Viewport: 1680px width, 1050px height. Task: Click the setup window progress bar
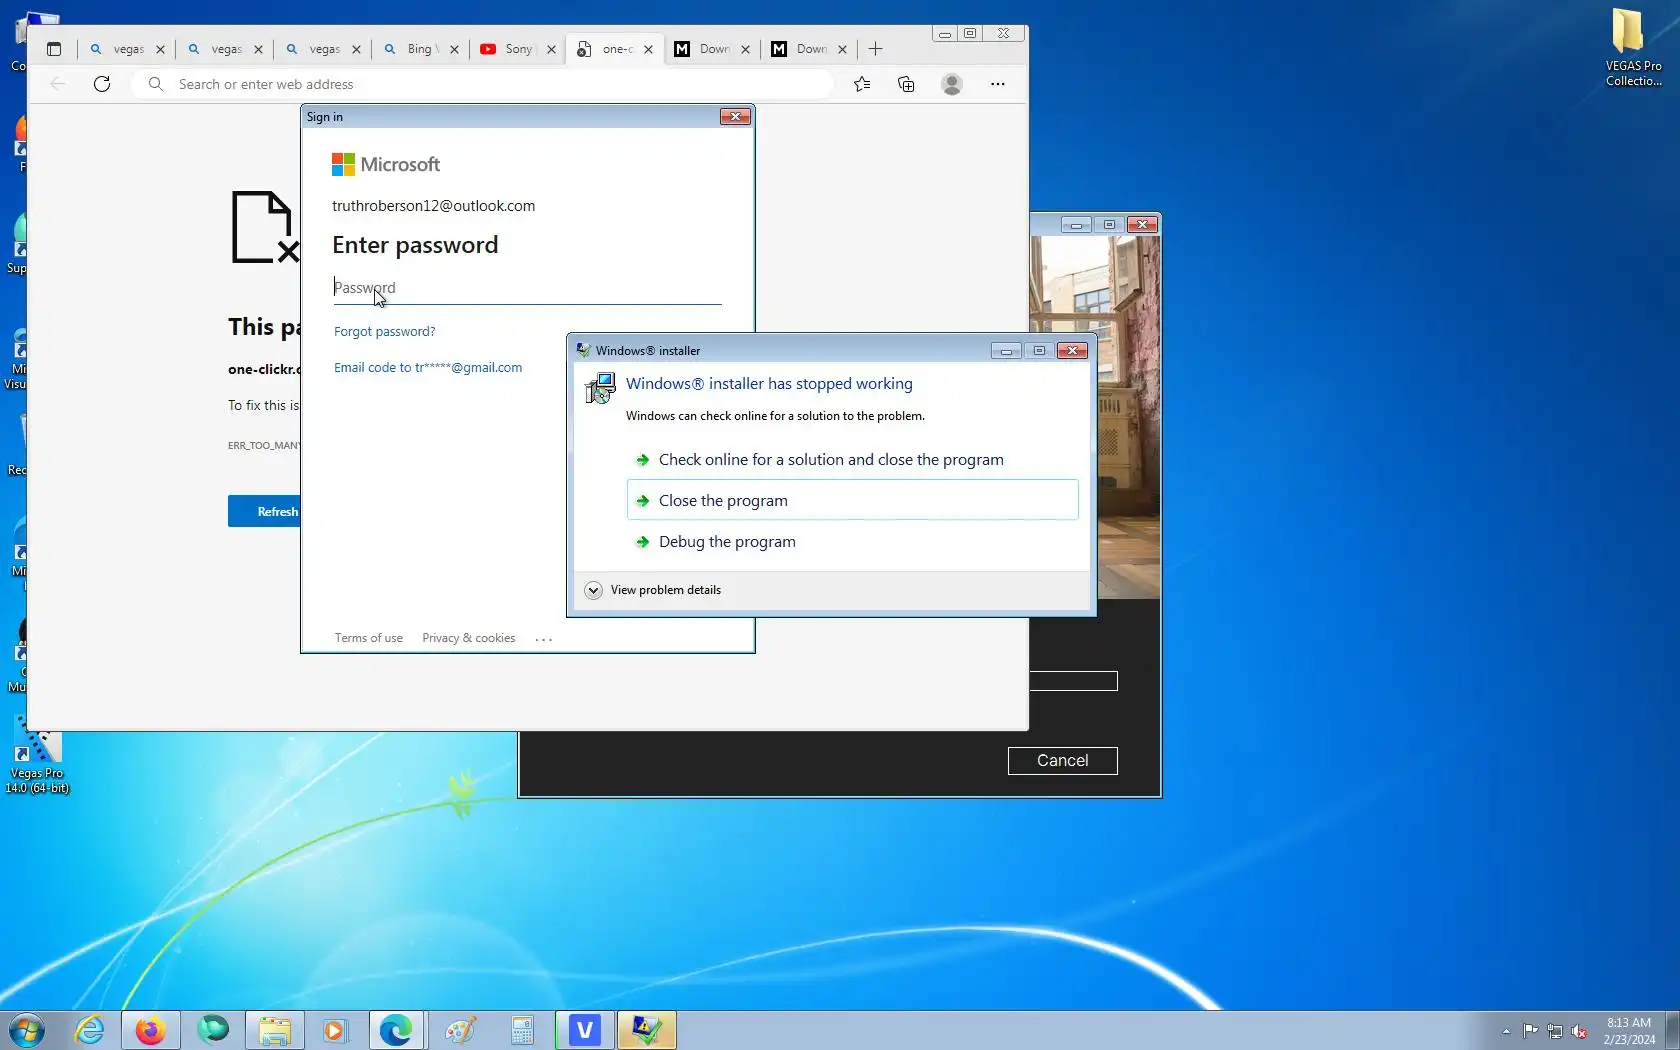click(1073, 681)
